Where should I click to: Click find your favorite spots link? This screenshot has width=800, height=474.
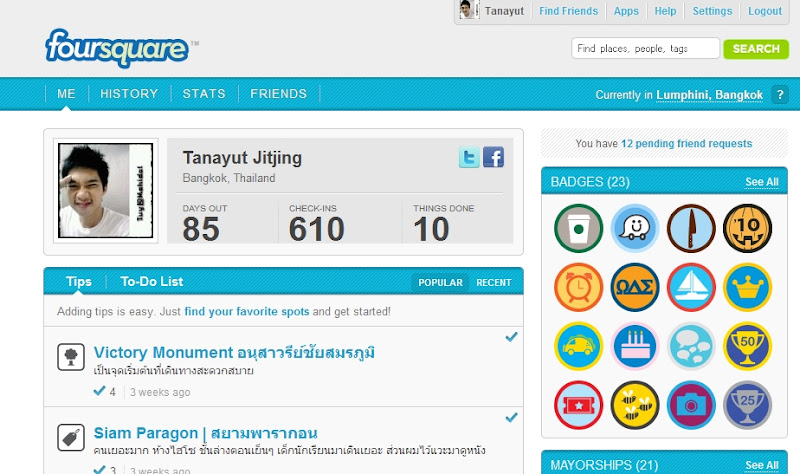[x=246, y=311]
